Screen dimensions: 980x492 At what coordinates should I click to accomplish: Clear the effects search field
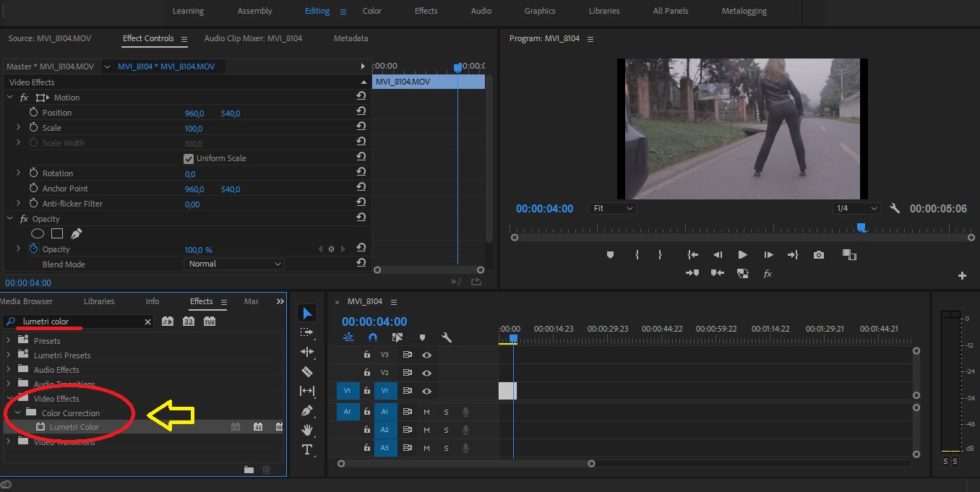[148, 322]
